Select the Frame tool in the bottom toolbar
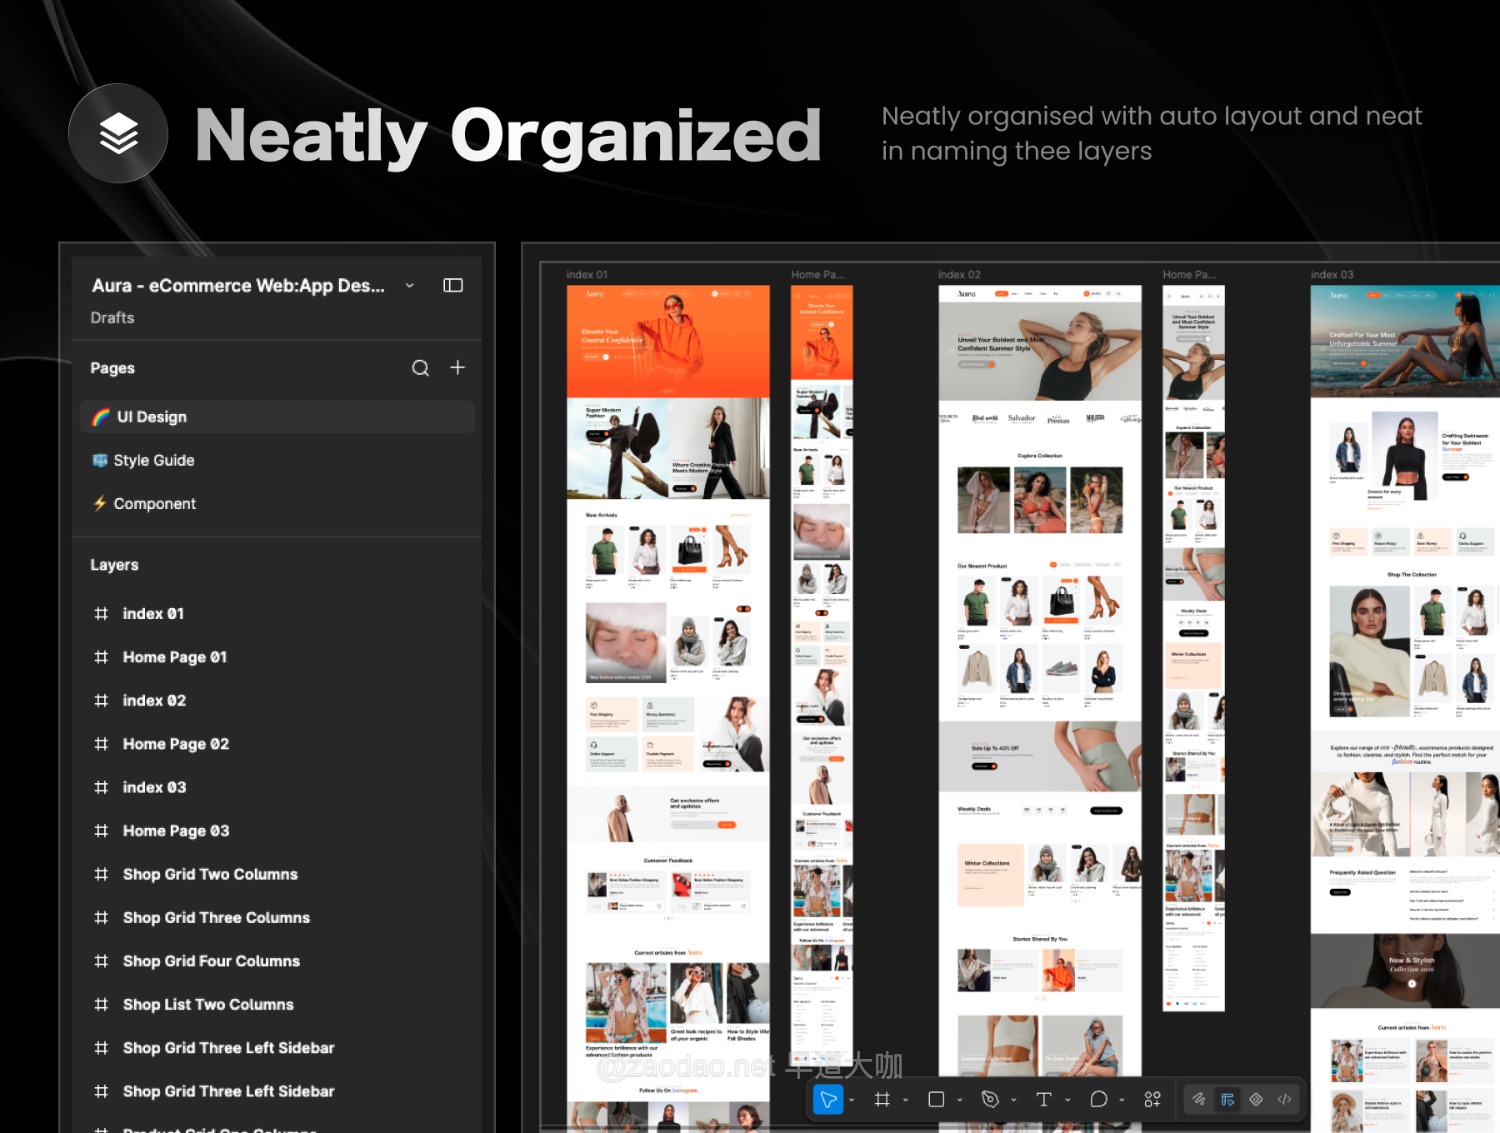This screenshot has height=1133, width=1500. pos(882,1100)
